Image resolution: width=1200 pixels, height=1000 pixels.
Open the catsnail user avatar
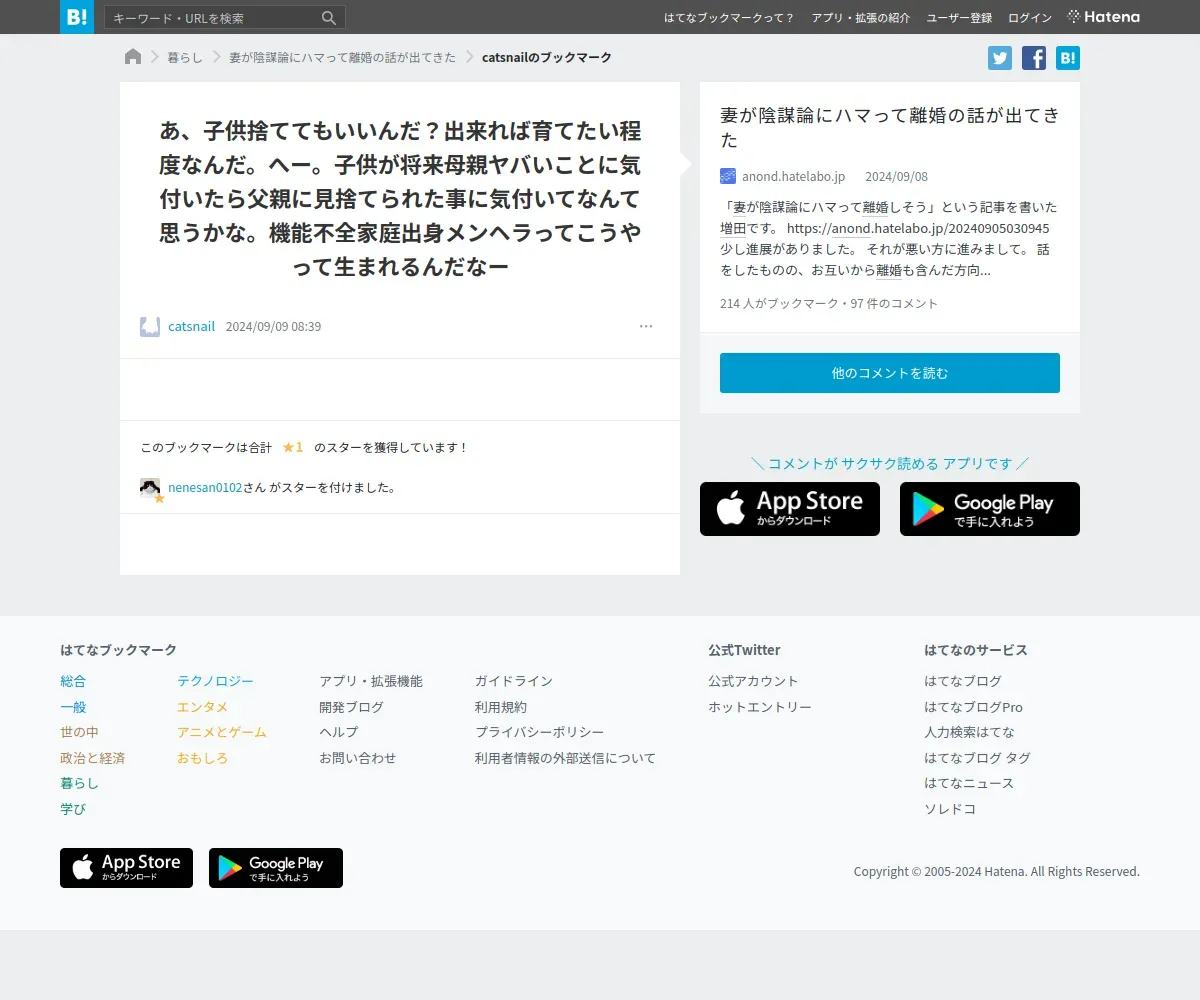coord(150,327)
